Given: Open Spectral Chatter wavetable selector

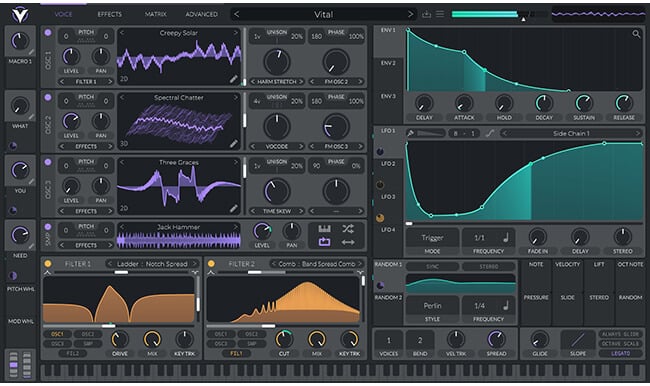Looking at the screenshot, I should point(179,97).
